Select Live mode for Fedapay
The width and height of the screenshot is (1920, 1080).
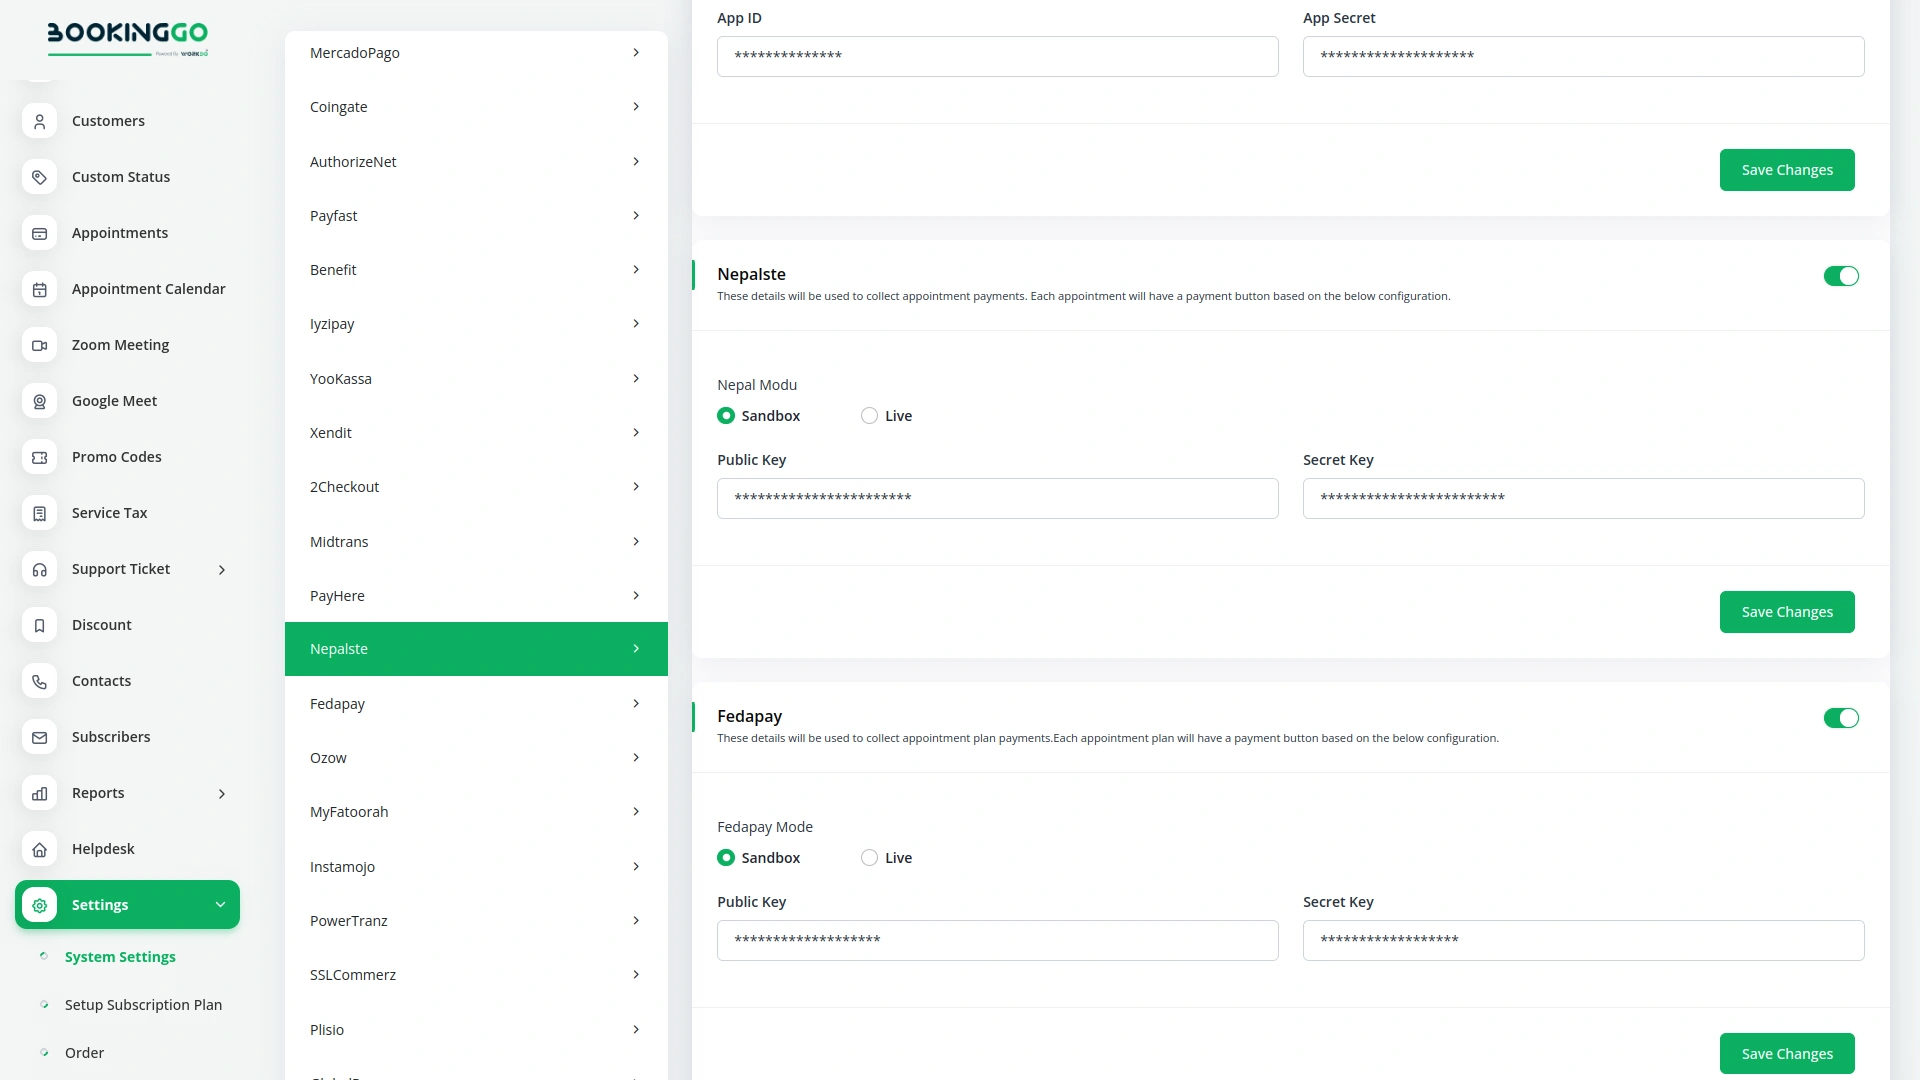point(869,857)
